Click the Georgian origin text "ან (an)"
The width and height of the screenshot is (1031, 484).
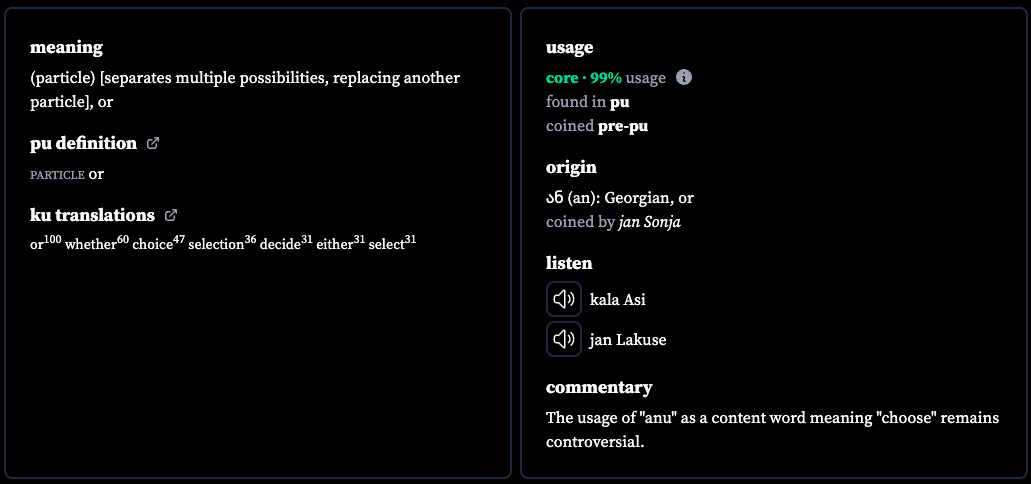tap(570, 198)
